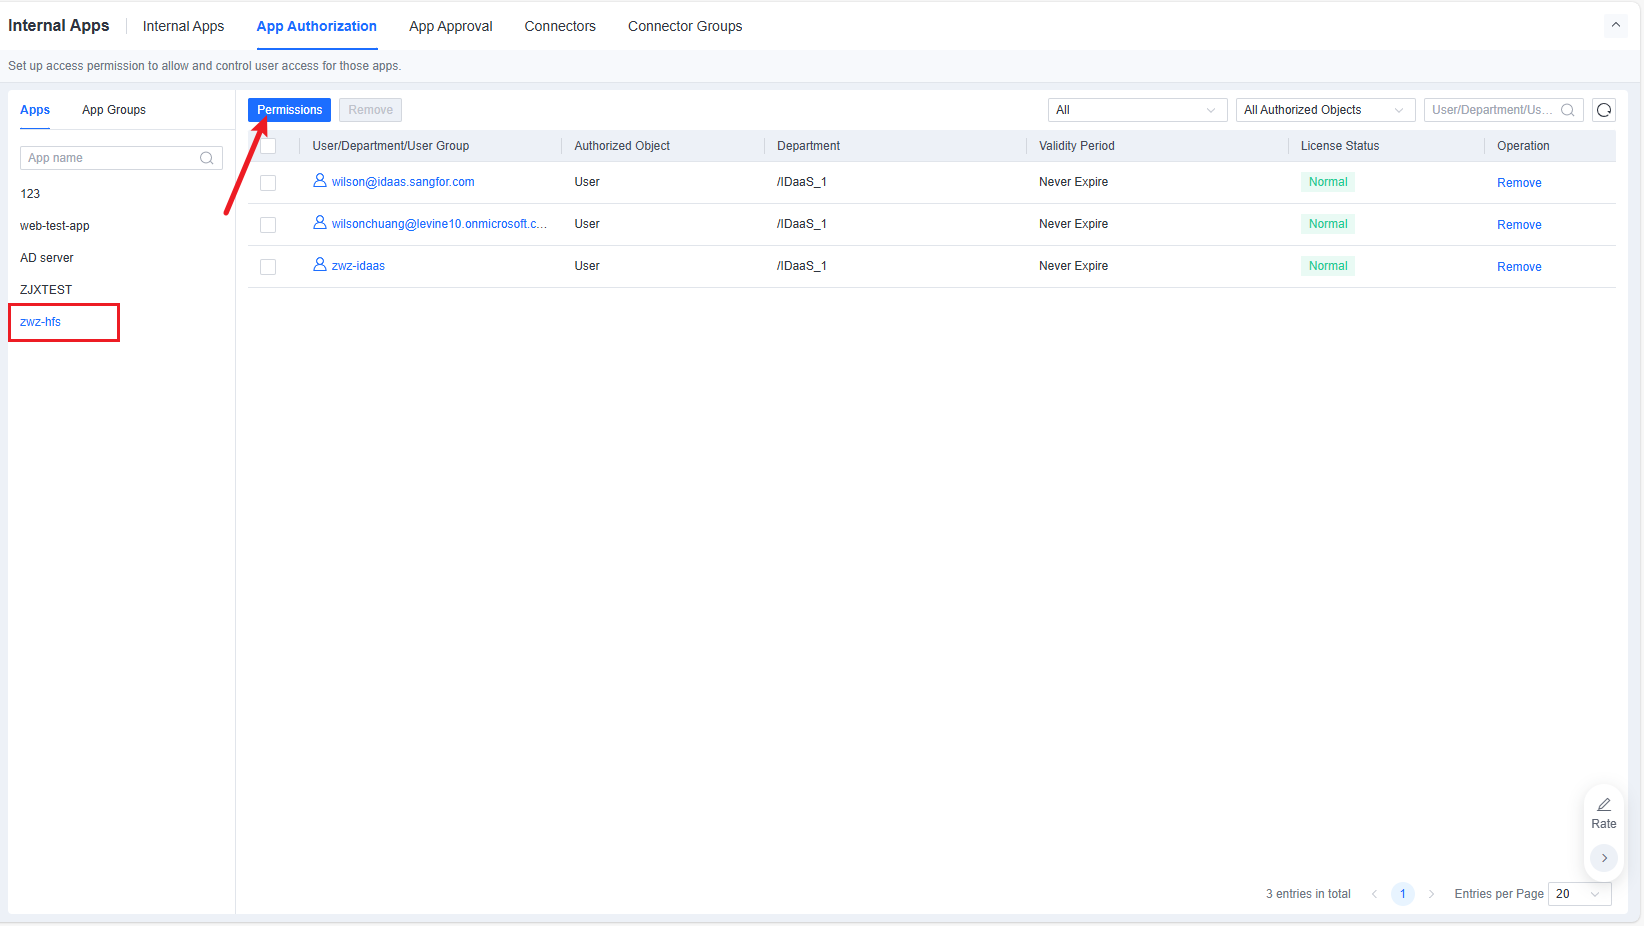Remove authorization for wilson@idaas.sangfor.com

[x=1519, y=183]
